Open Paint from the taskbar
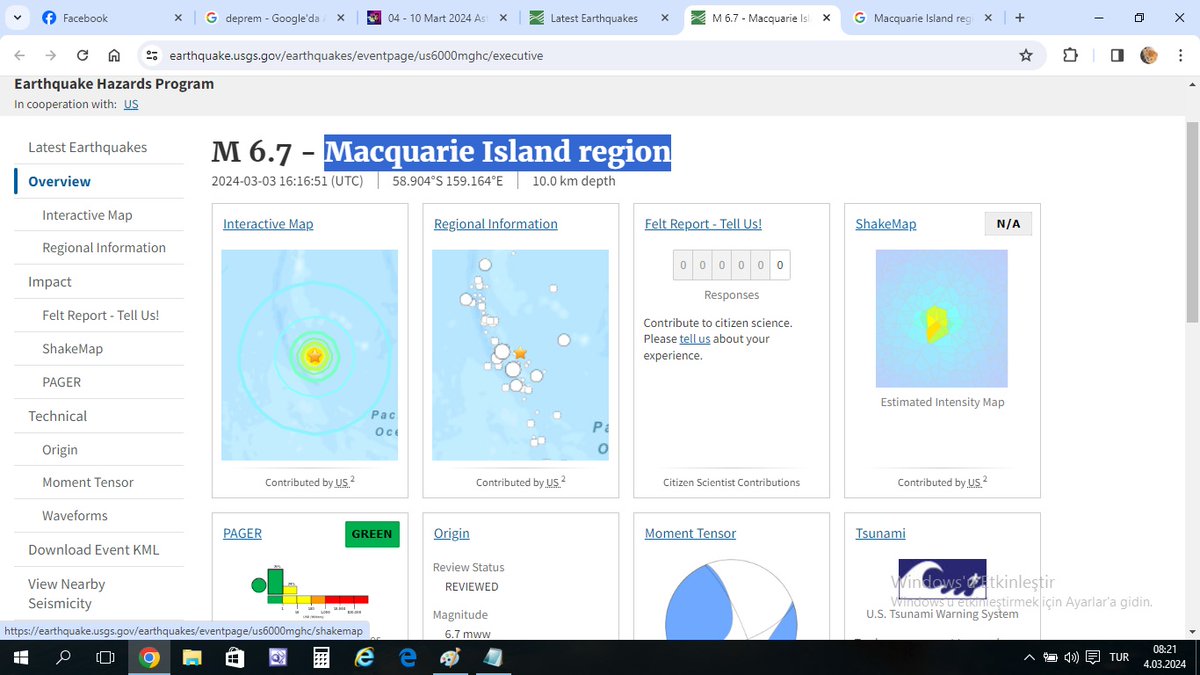This screenshot has height=675, width=1200. pos(450,657)
